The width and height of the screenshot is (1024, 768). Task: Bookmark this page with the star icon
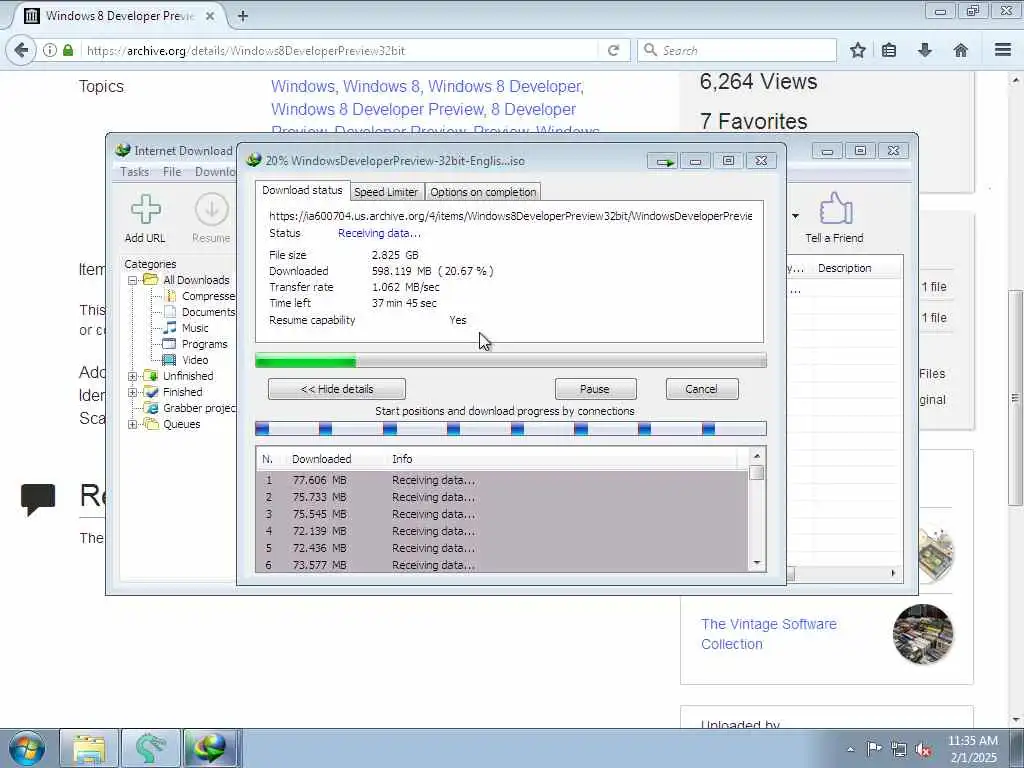point(857,50)
